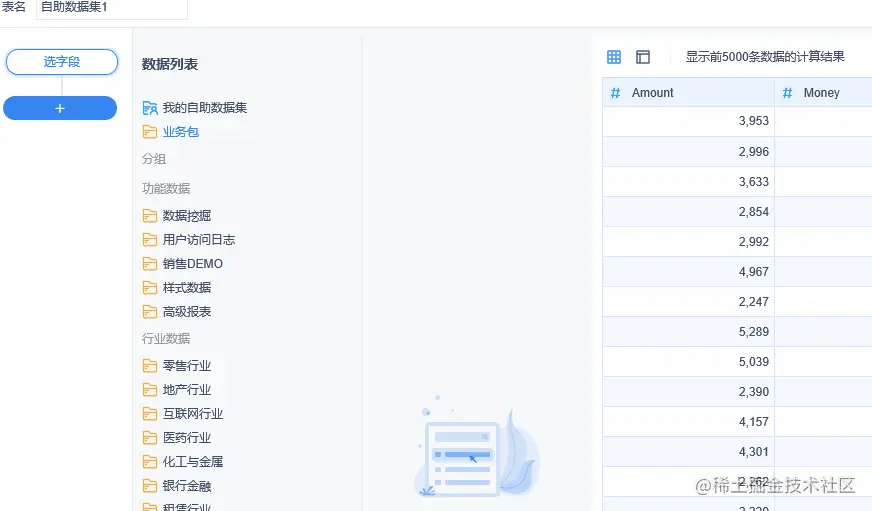Select the Amount cell 4,157

pyautogui.click(x=688, y=421)
